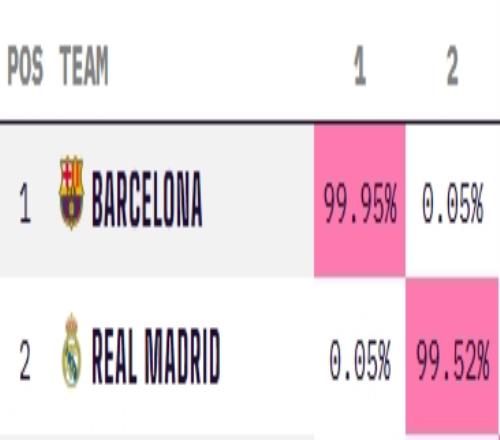Click Real Madrid's 0.05% first-place probability

click(360, 360)
